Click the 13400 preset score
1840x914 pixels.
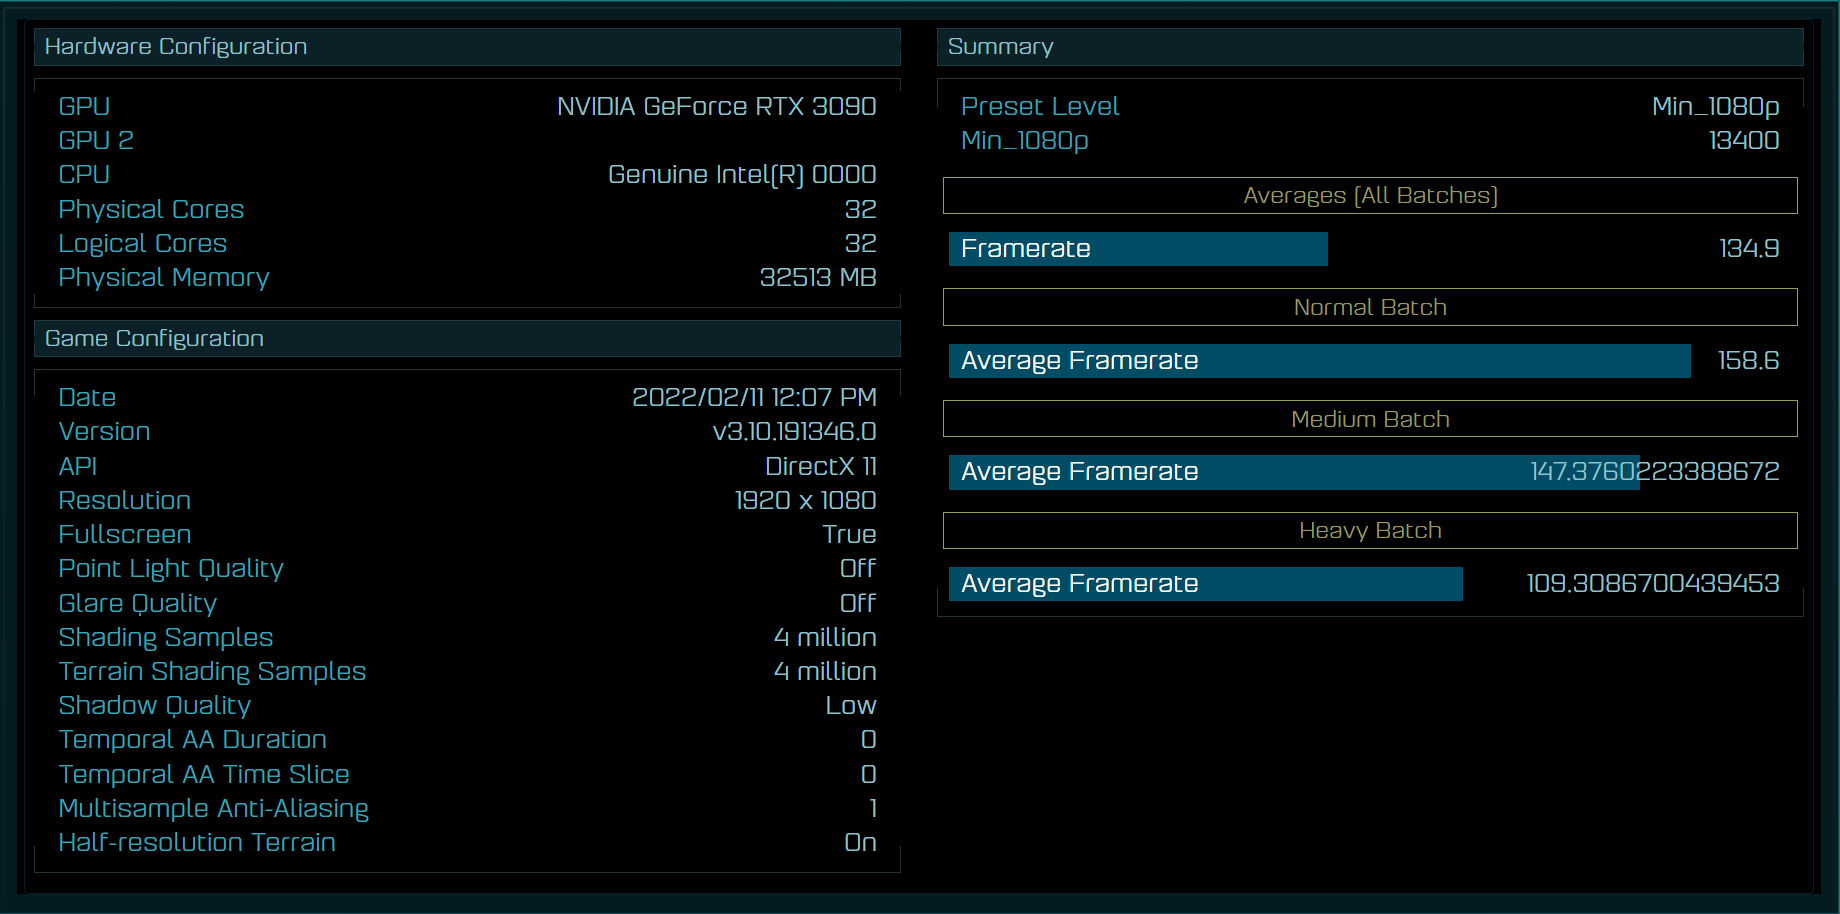pos(1743,141)
